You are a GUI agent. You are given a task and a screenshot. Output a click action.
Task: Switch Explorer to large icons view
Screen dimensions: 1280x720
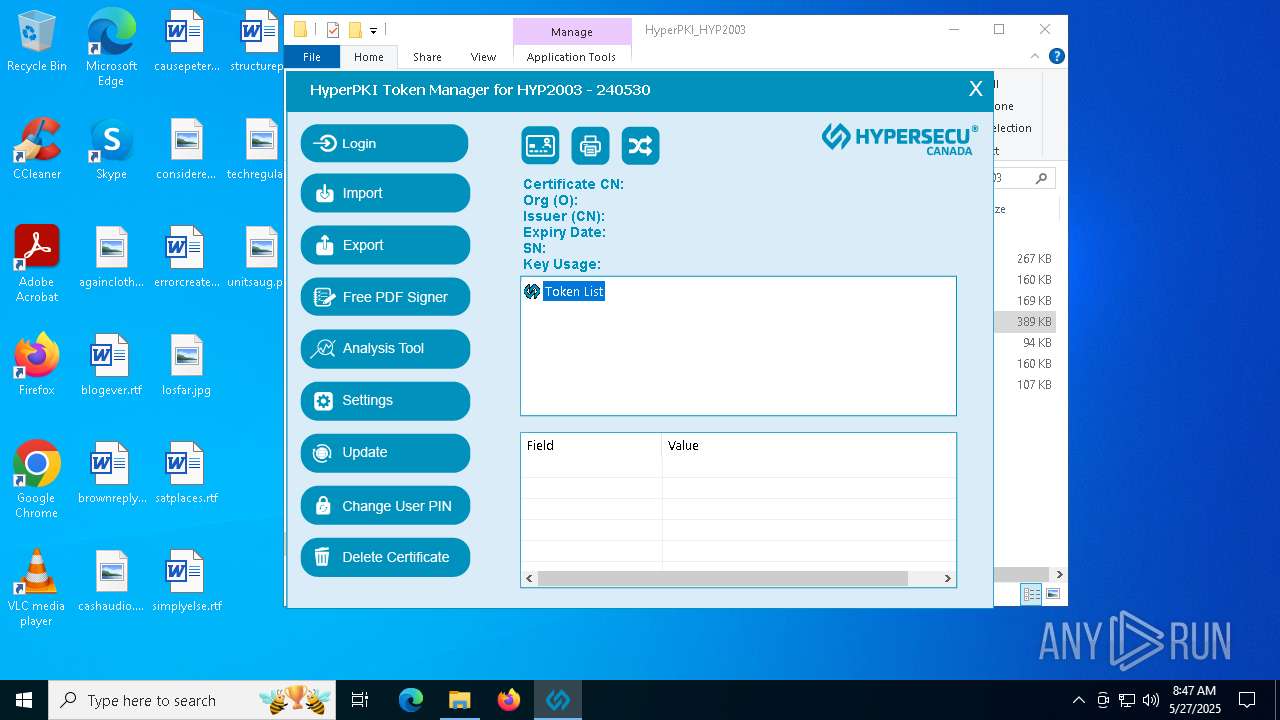[1052, 594]
